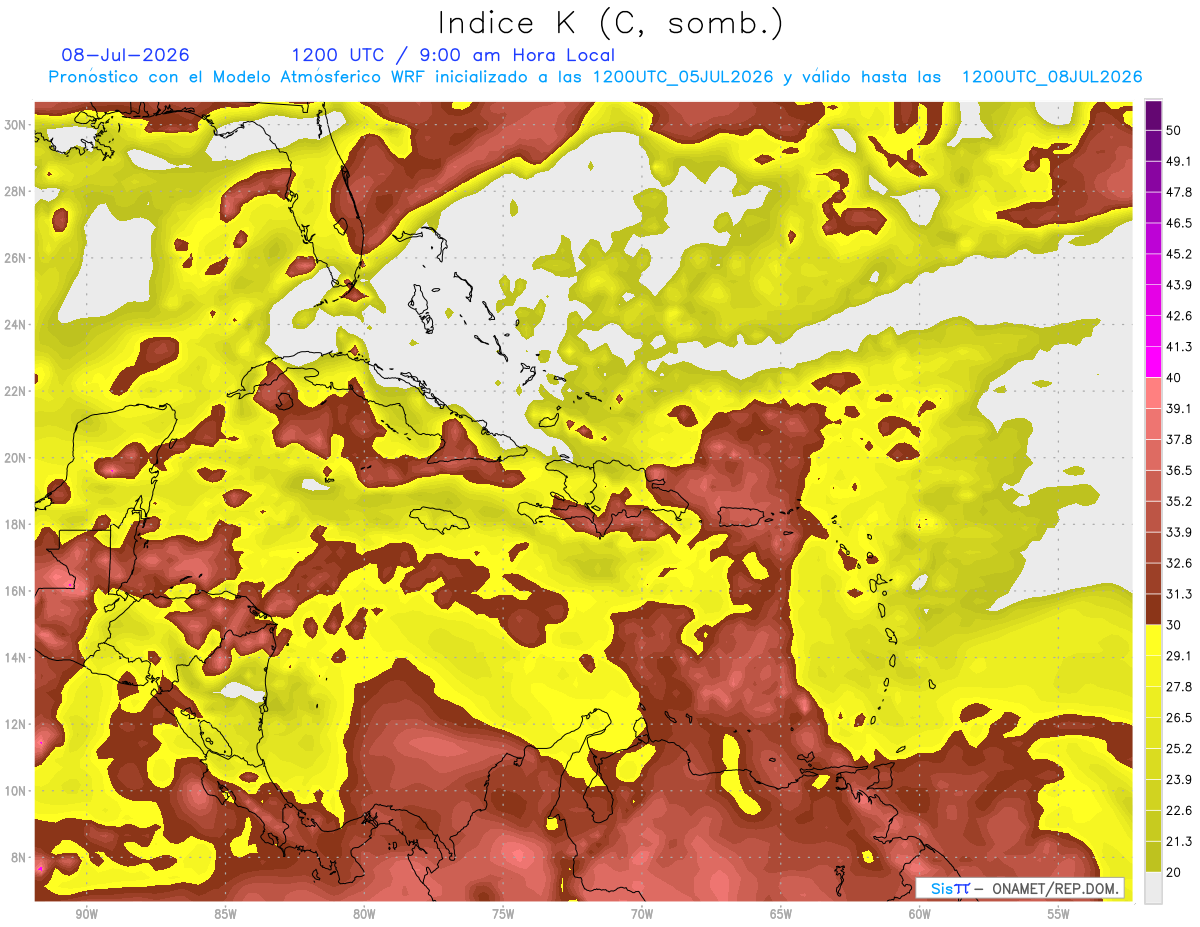This screenshot has height=927, width=1200.
Task: Click the longitude axis label "90W"
Action: point(86,914)
